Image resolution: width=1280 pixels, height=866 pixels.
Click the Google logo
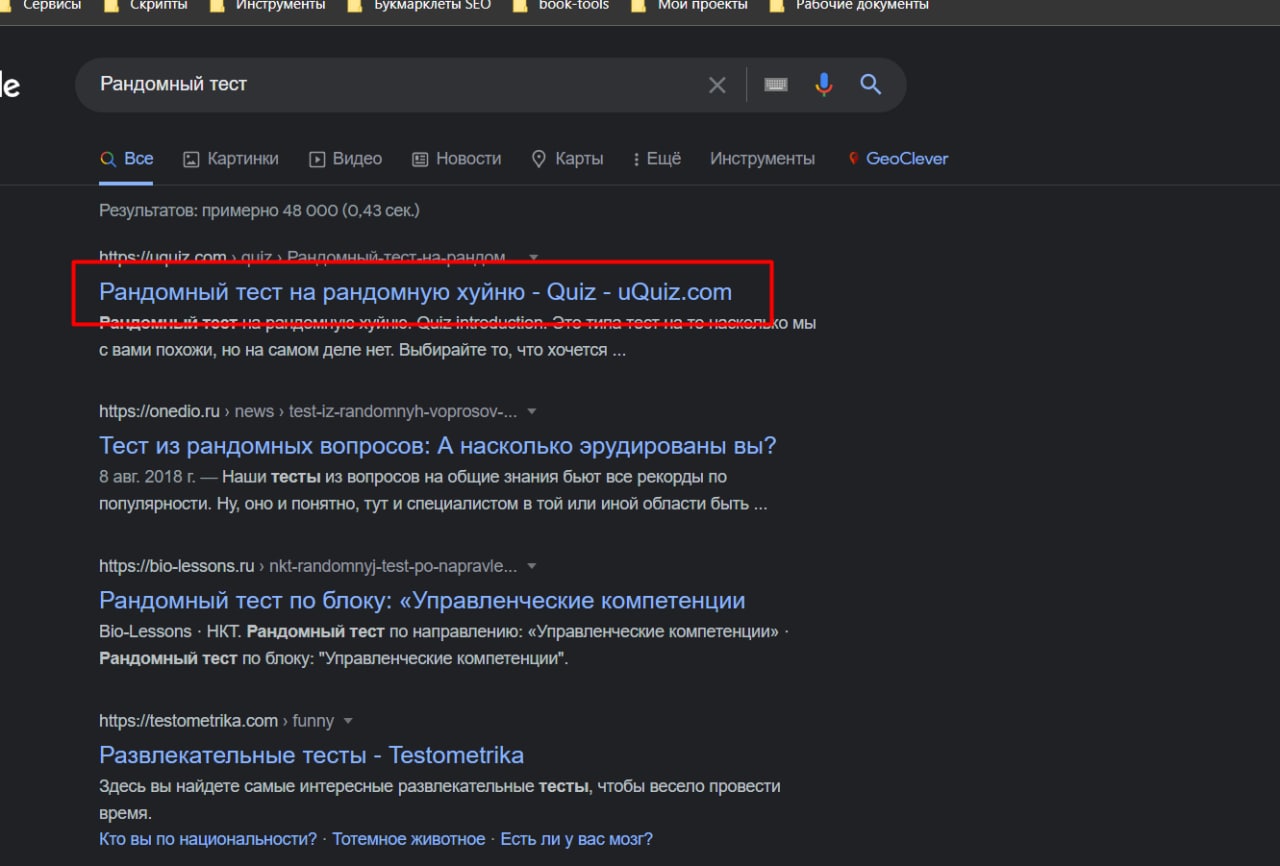pos(10,86)
